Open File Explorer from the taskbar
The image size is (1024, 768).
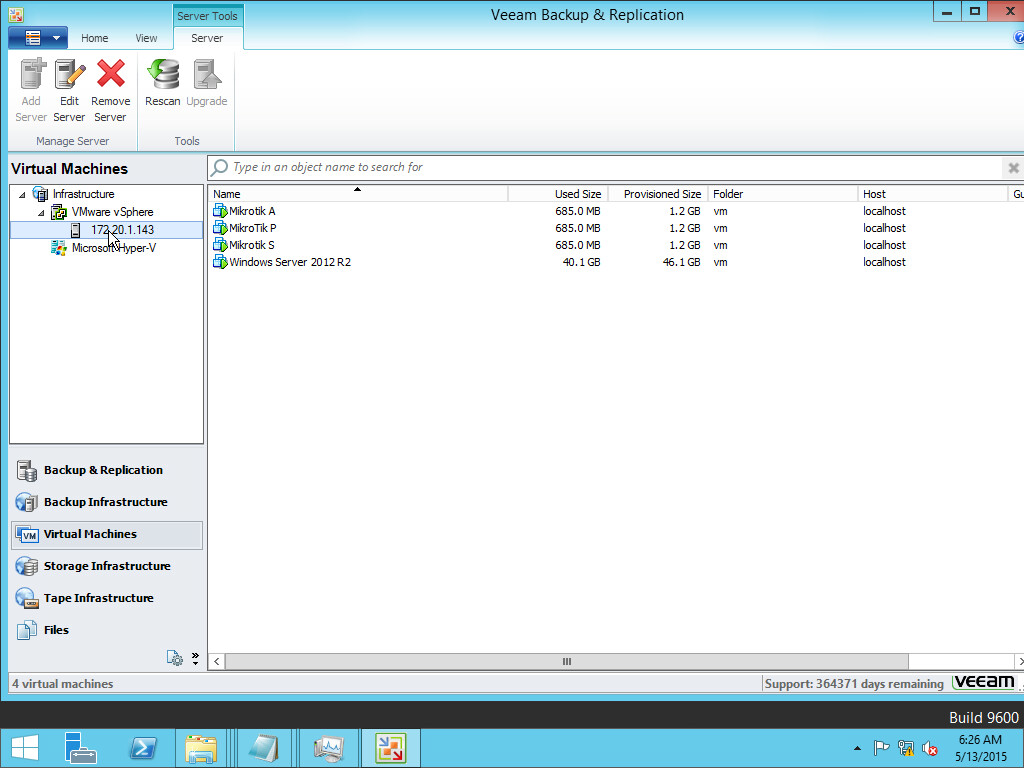[x=201, y=748]
